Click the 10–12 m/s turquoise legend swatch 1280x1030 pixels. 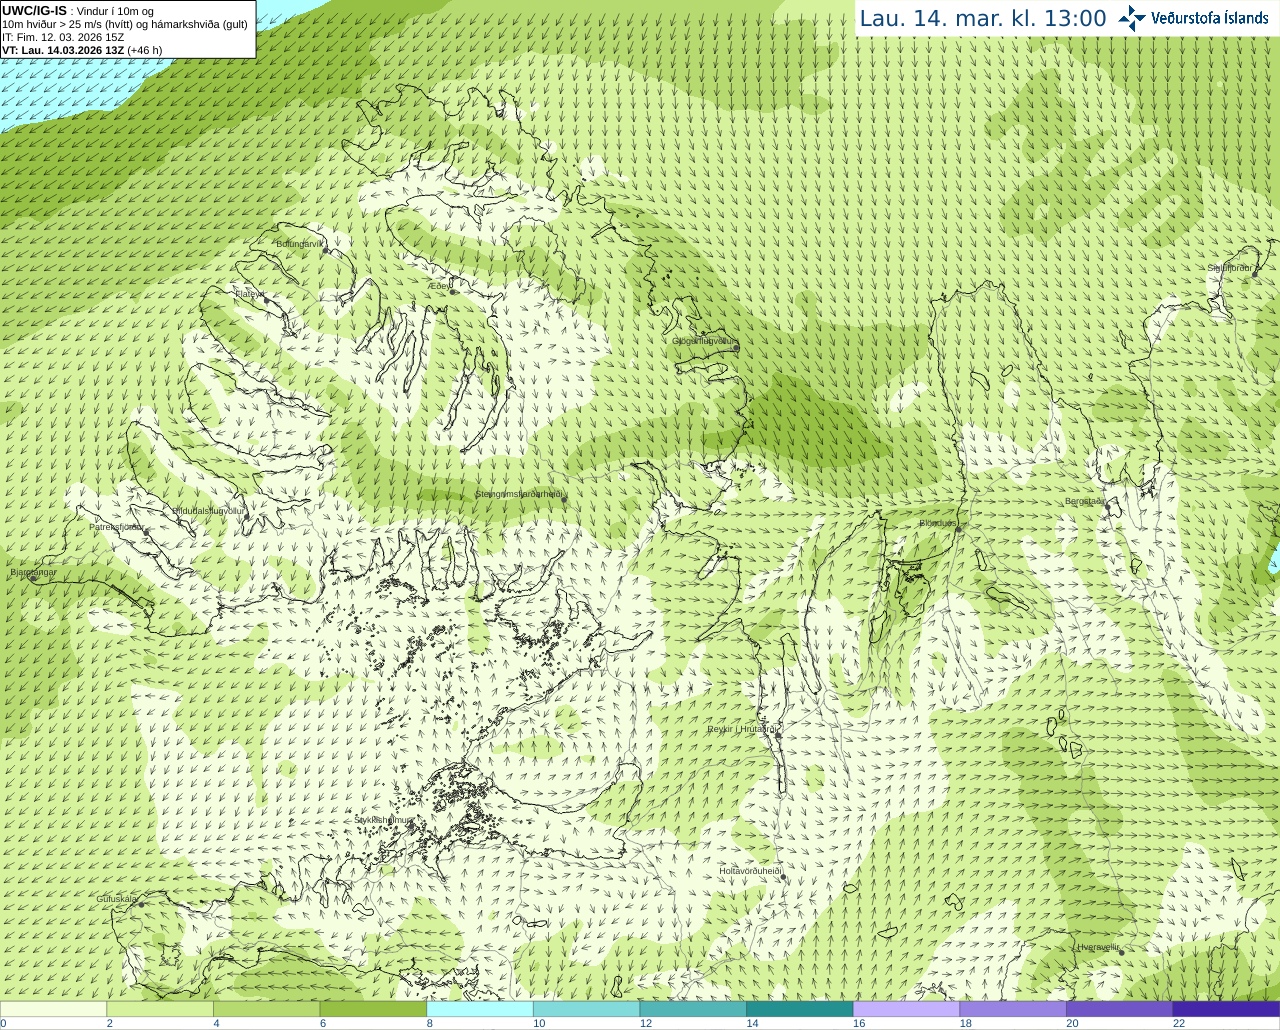[x=586, y=1008]
